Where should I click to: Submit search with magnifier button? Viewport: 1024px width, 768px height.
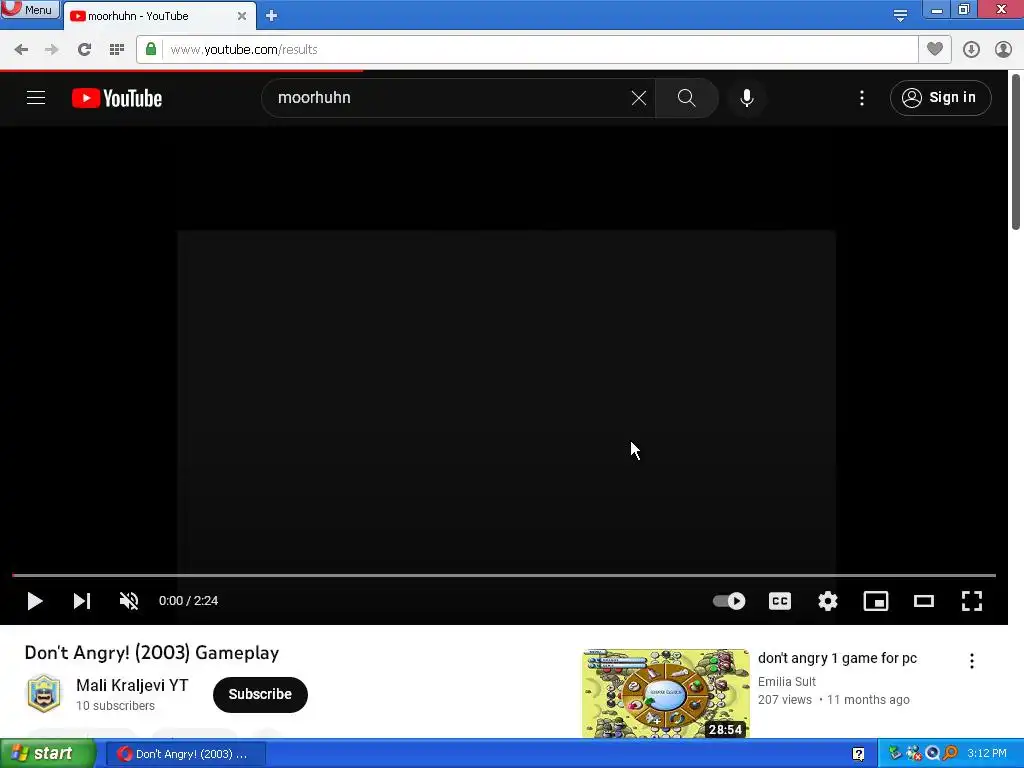(x=686, y=98)
